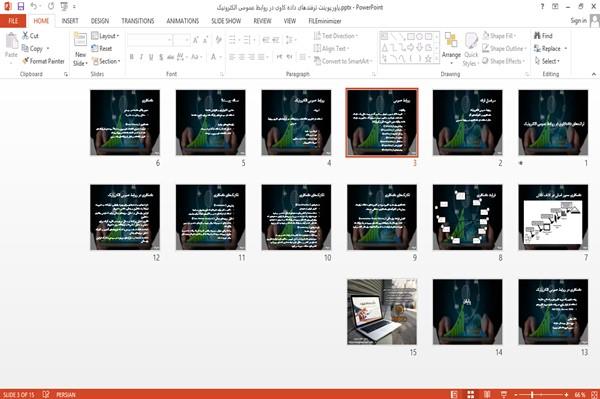
Task: Select the Cut scissors icon
Action: pyautogui.click(x=26, y=36)
